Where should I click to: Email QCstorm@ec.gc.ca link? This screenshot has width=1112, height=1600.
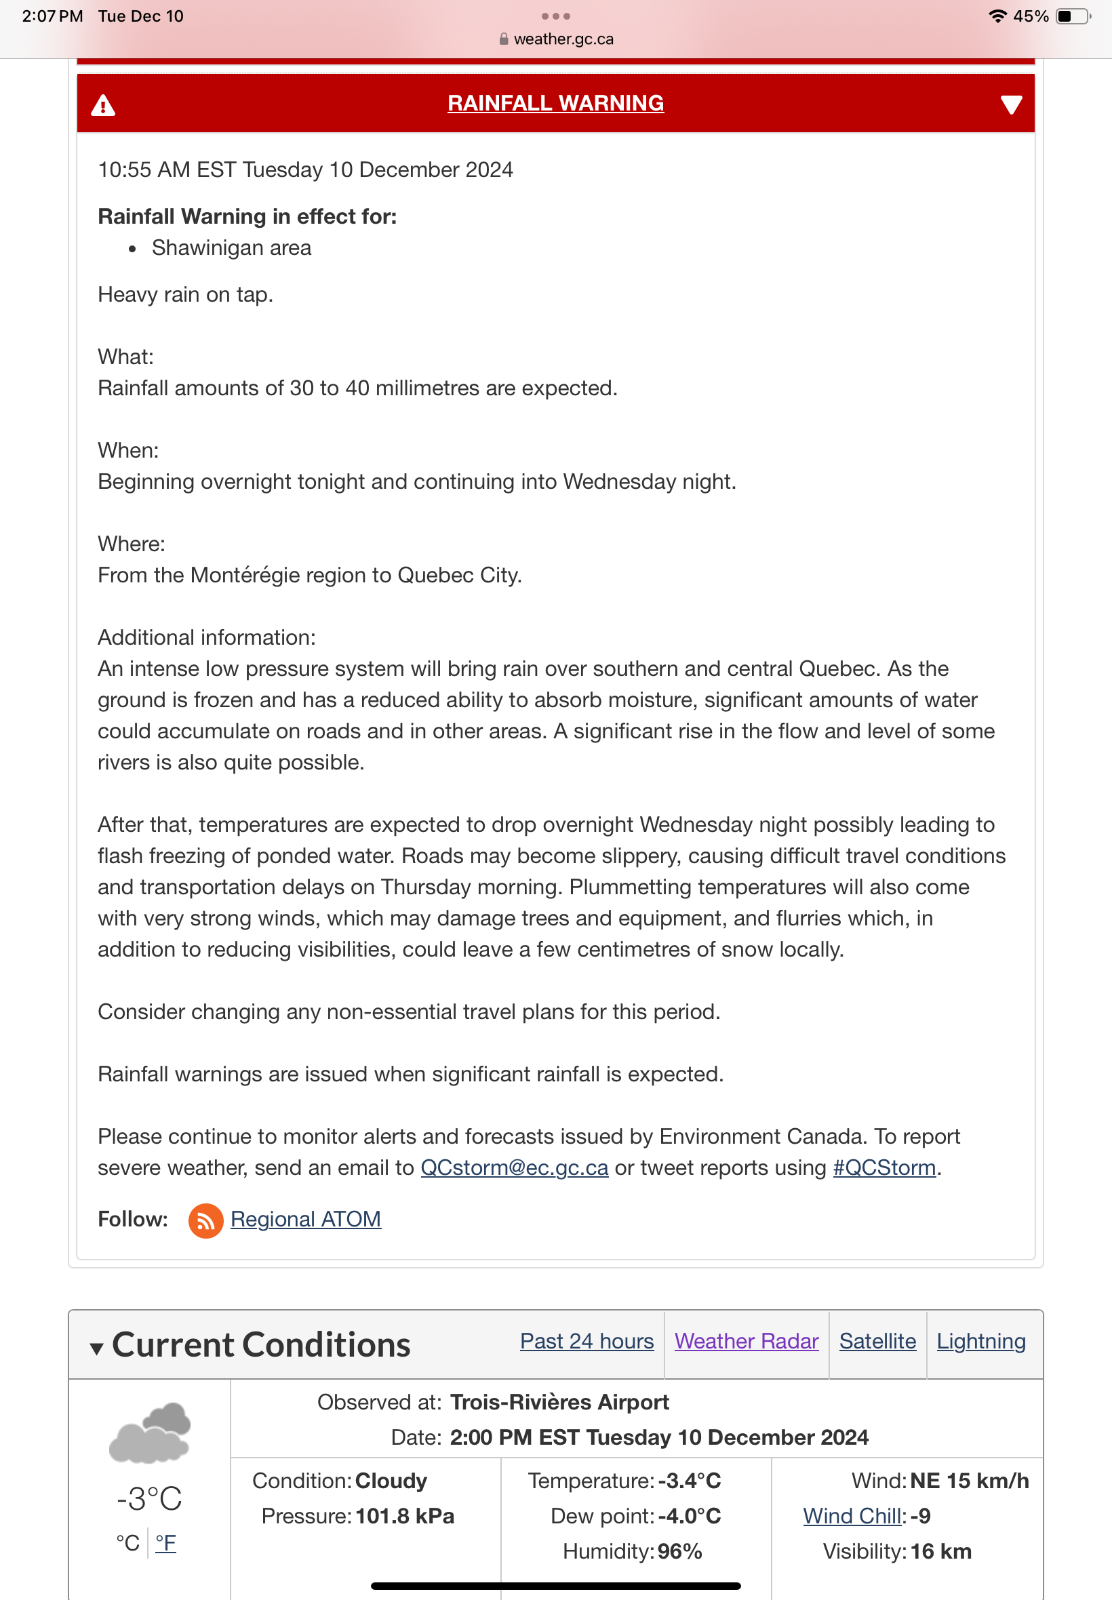514,1168
